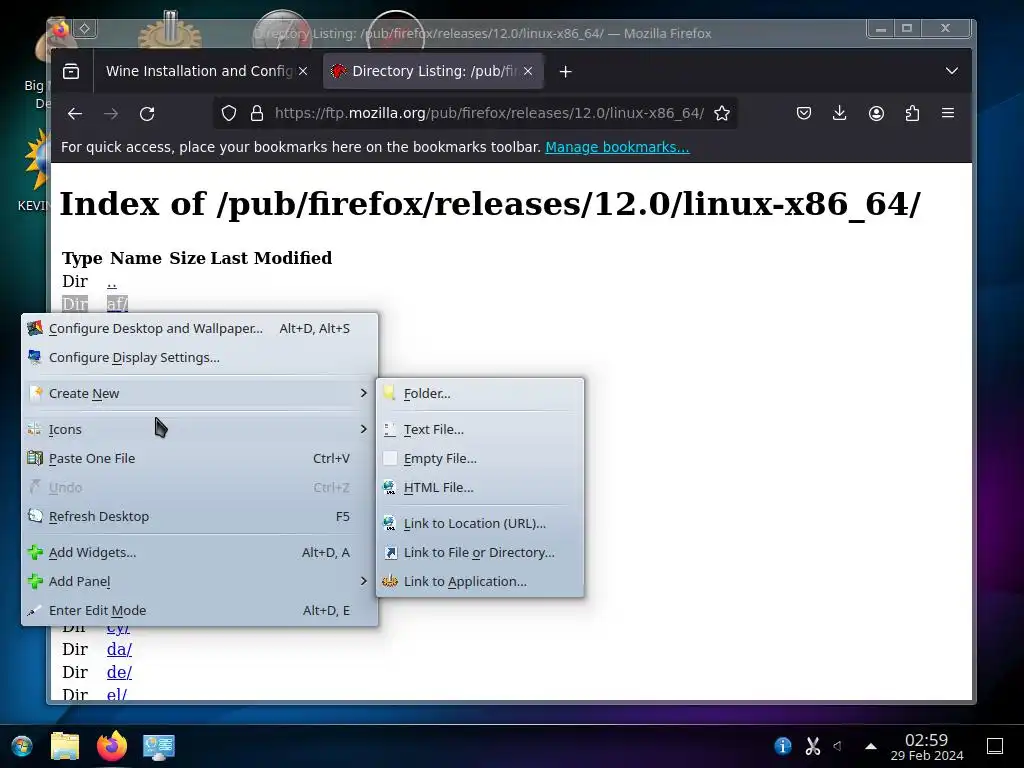Close the Wine Installation tab
1024x768 pixels.
click(x=303, y=71)
